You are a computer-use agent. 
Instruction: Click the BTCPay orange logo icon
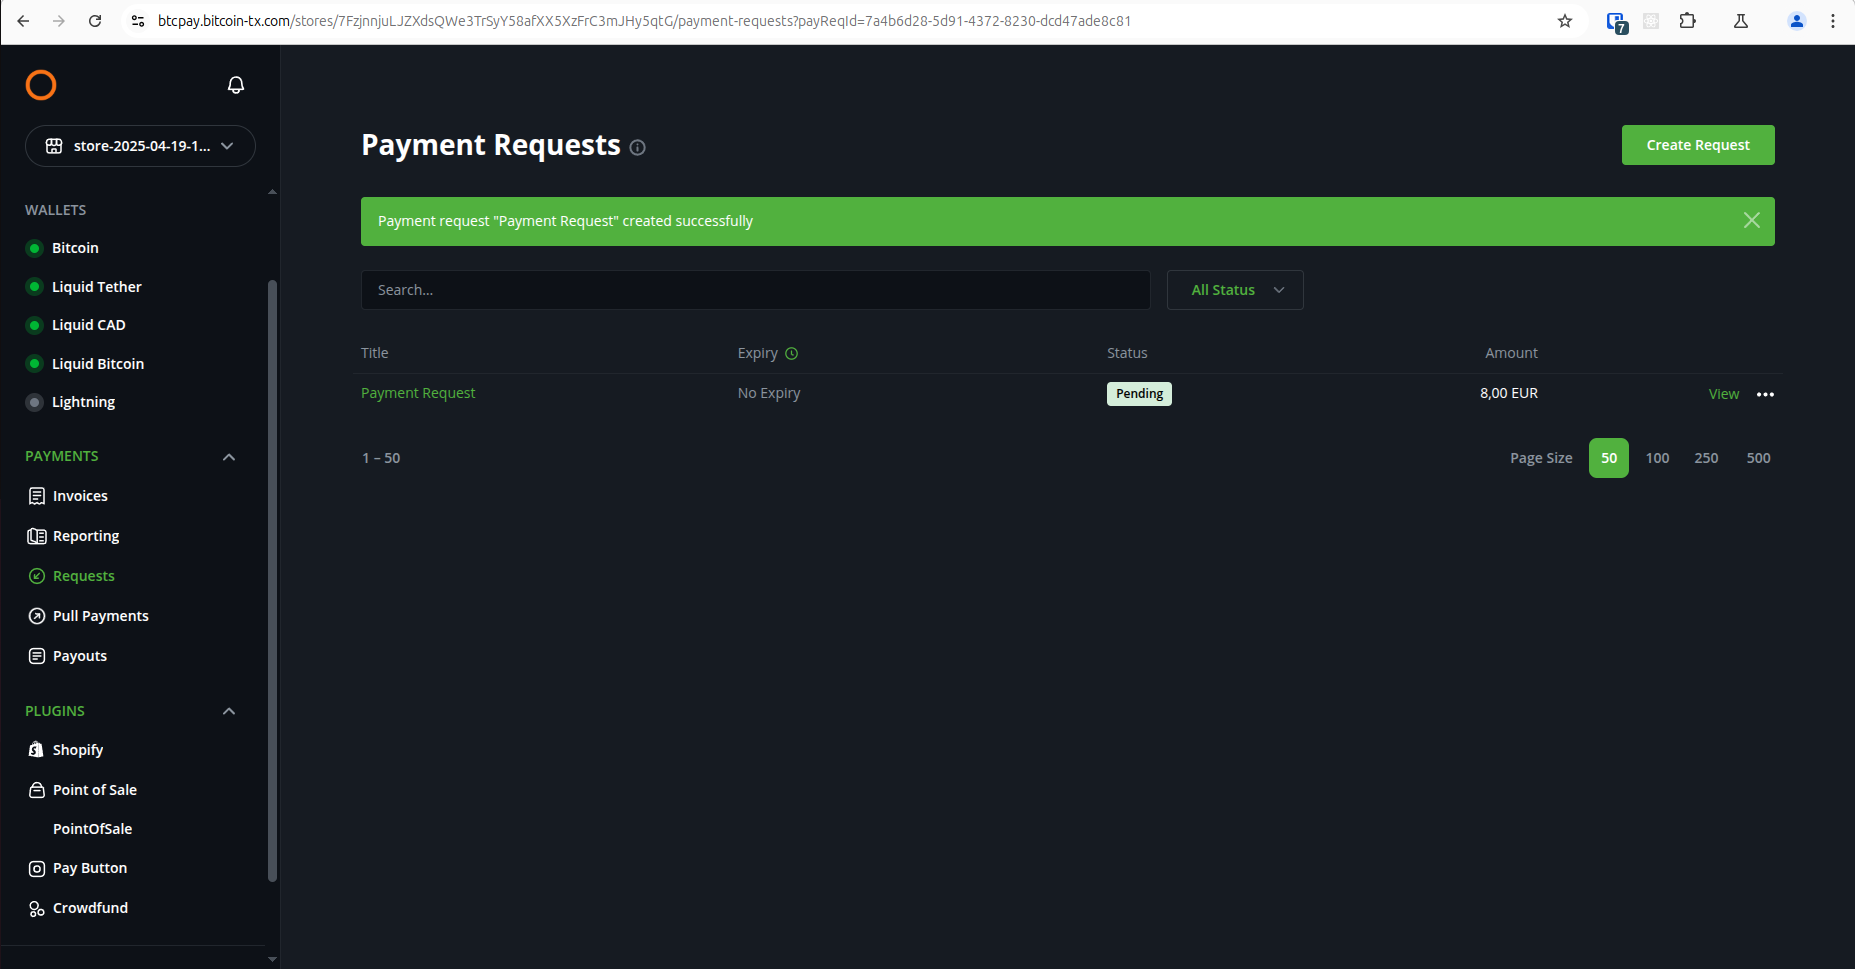pos(41,85)
